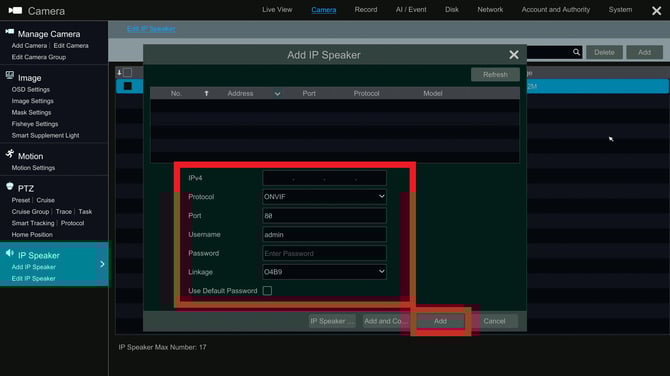Click the Enter Password field

324,253
